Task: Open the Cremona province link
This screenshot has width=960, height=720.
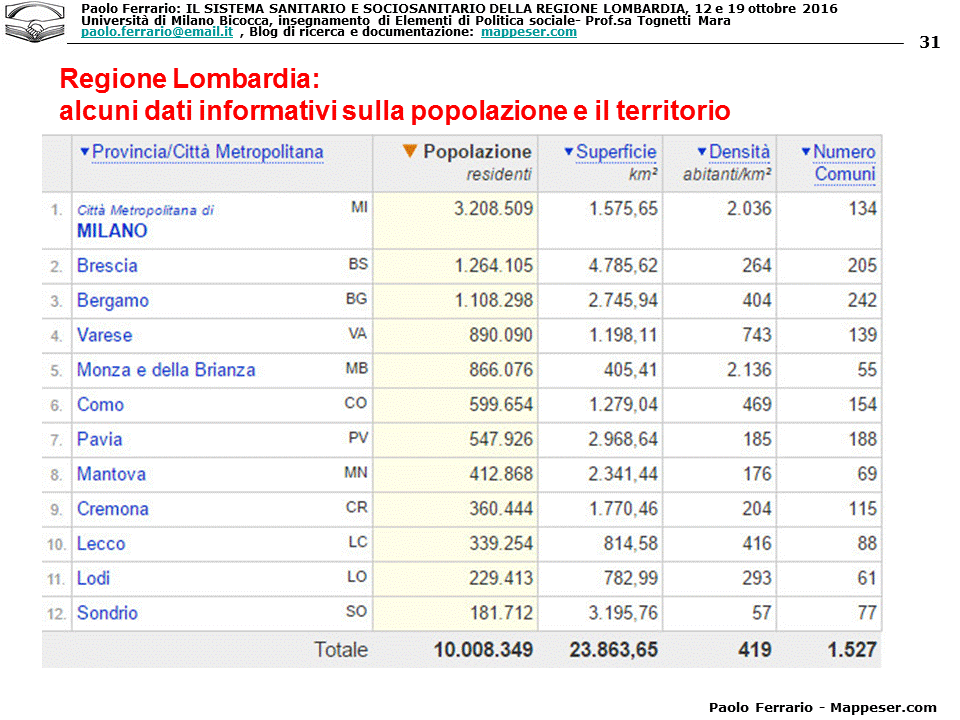Action: tap(112, 509)
